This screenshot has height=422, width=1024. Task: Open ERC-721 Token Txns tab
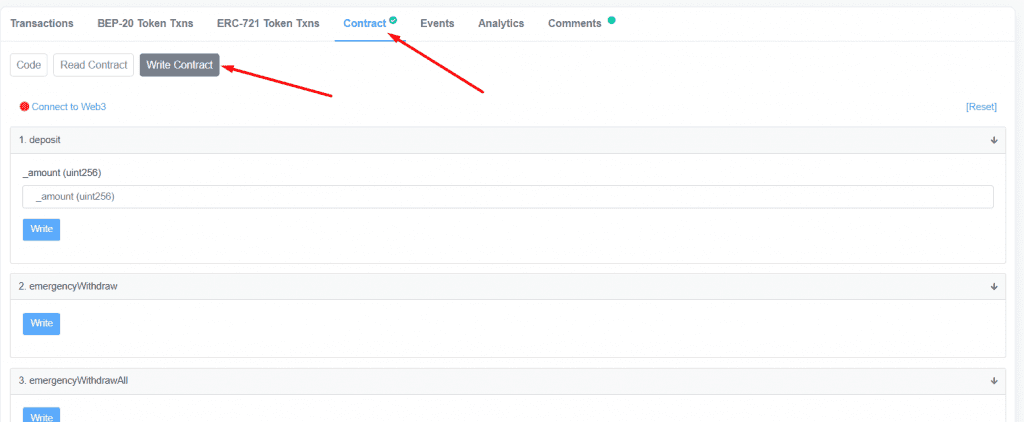[x=268, y=24]
